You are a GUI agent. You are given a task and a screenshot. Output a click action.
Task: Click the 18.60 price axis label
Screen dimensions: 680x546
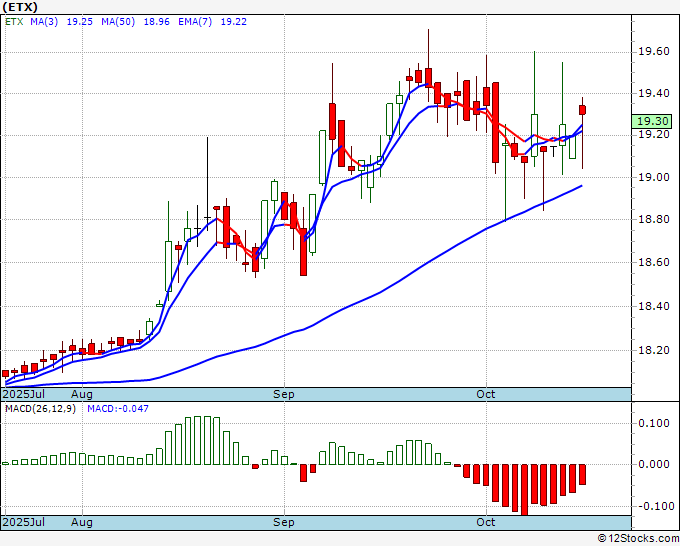[x=654, y=262]
